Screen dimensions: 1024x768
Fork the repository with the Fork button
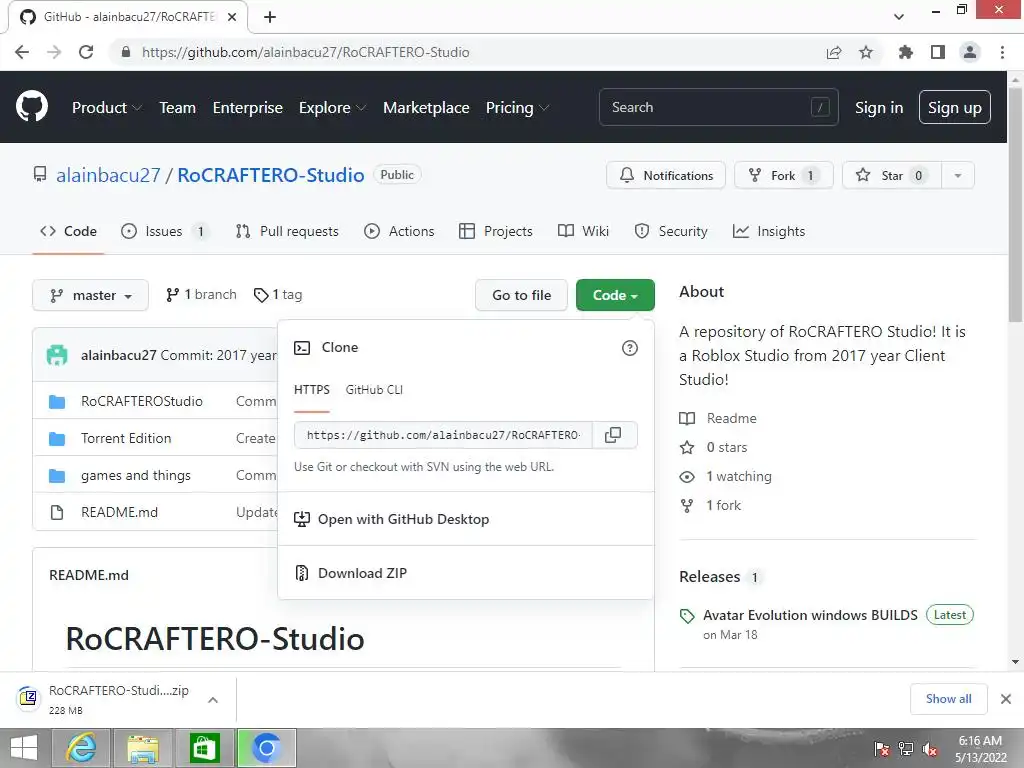[784, 176]
